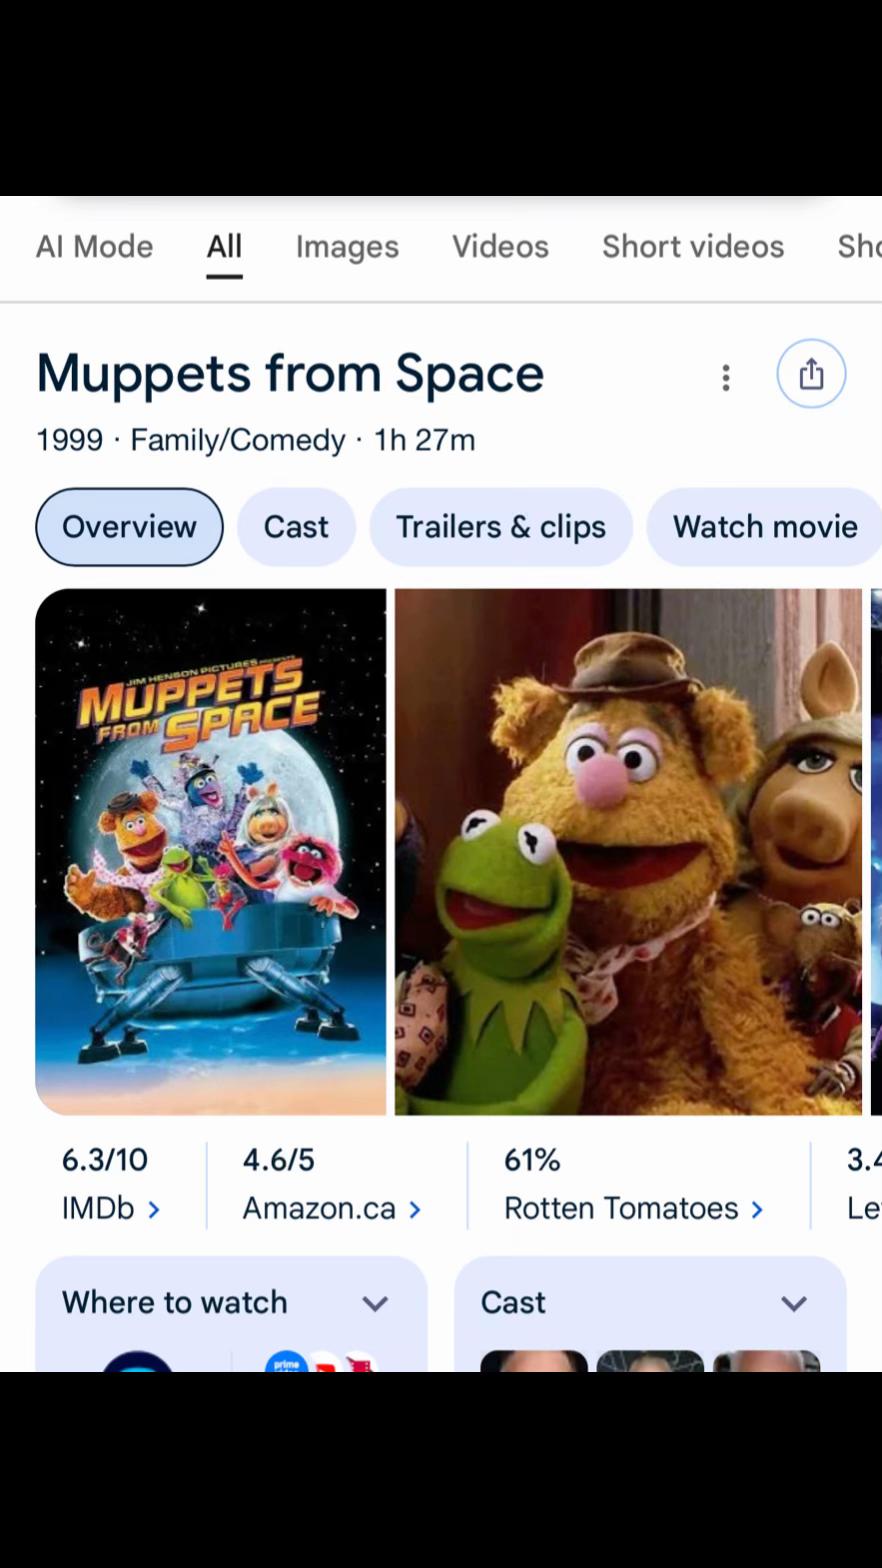The width and height of the screenshot is (882, 1568).
Task: Open the Videos search tab
Action: click(x=500, y=247)
